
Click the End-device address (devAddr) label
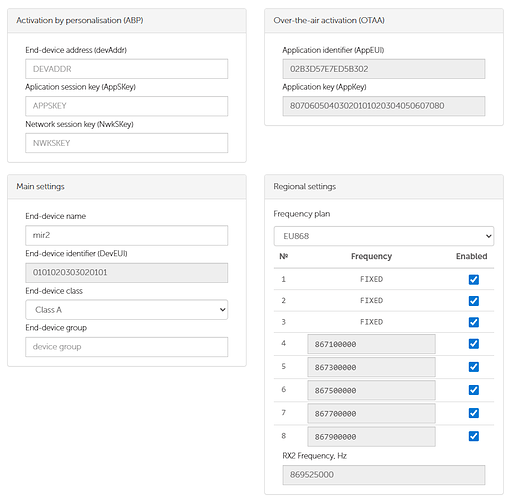[76, 50]
